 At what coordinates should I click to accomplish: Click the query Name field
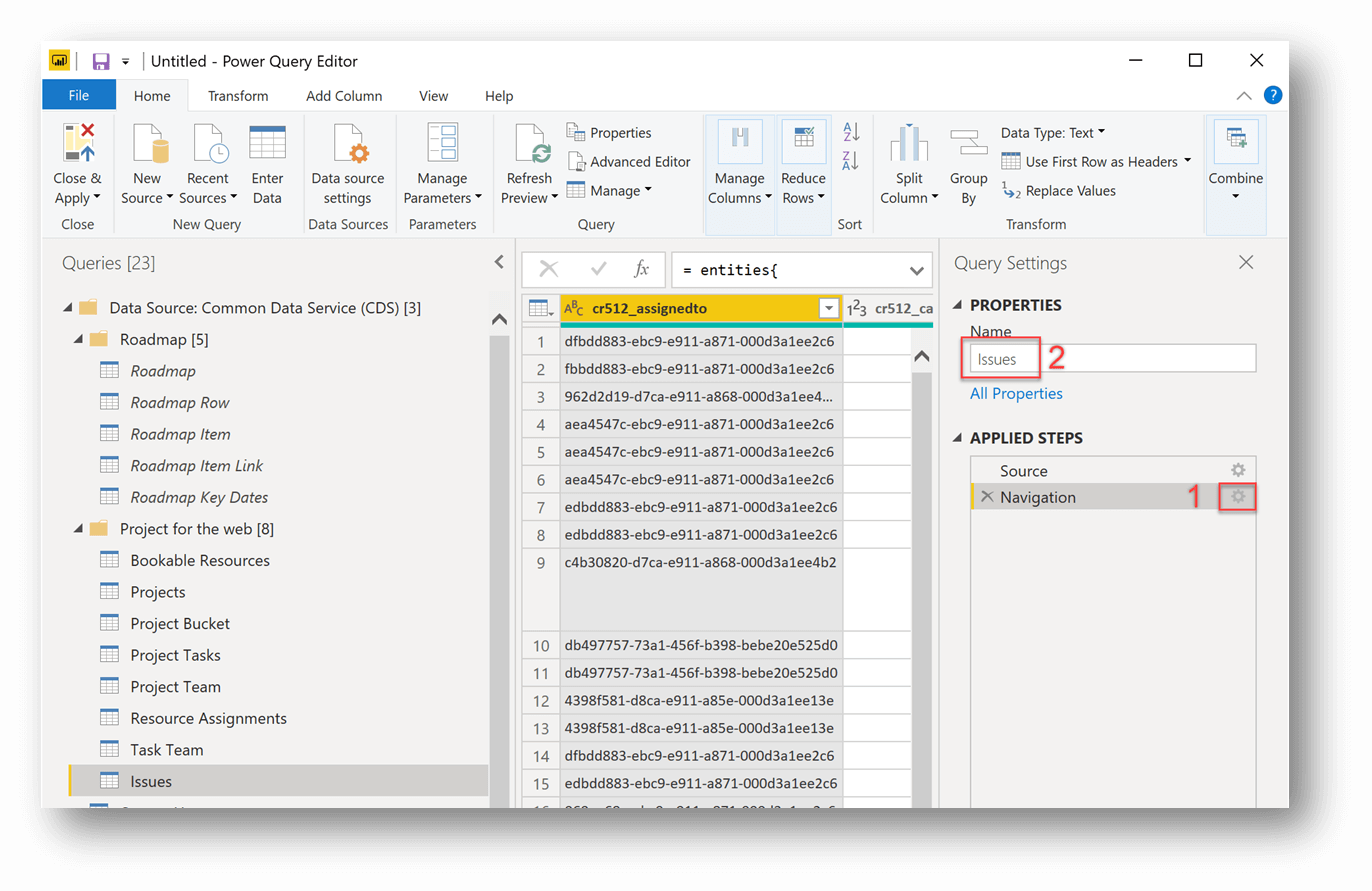[1112, 359]
